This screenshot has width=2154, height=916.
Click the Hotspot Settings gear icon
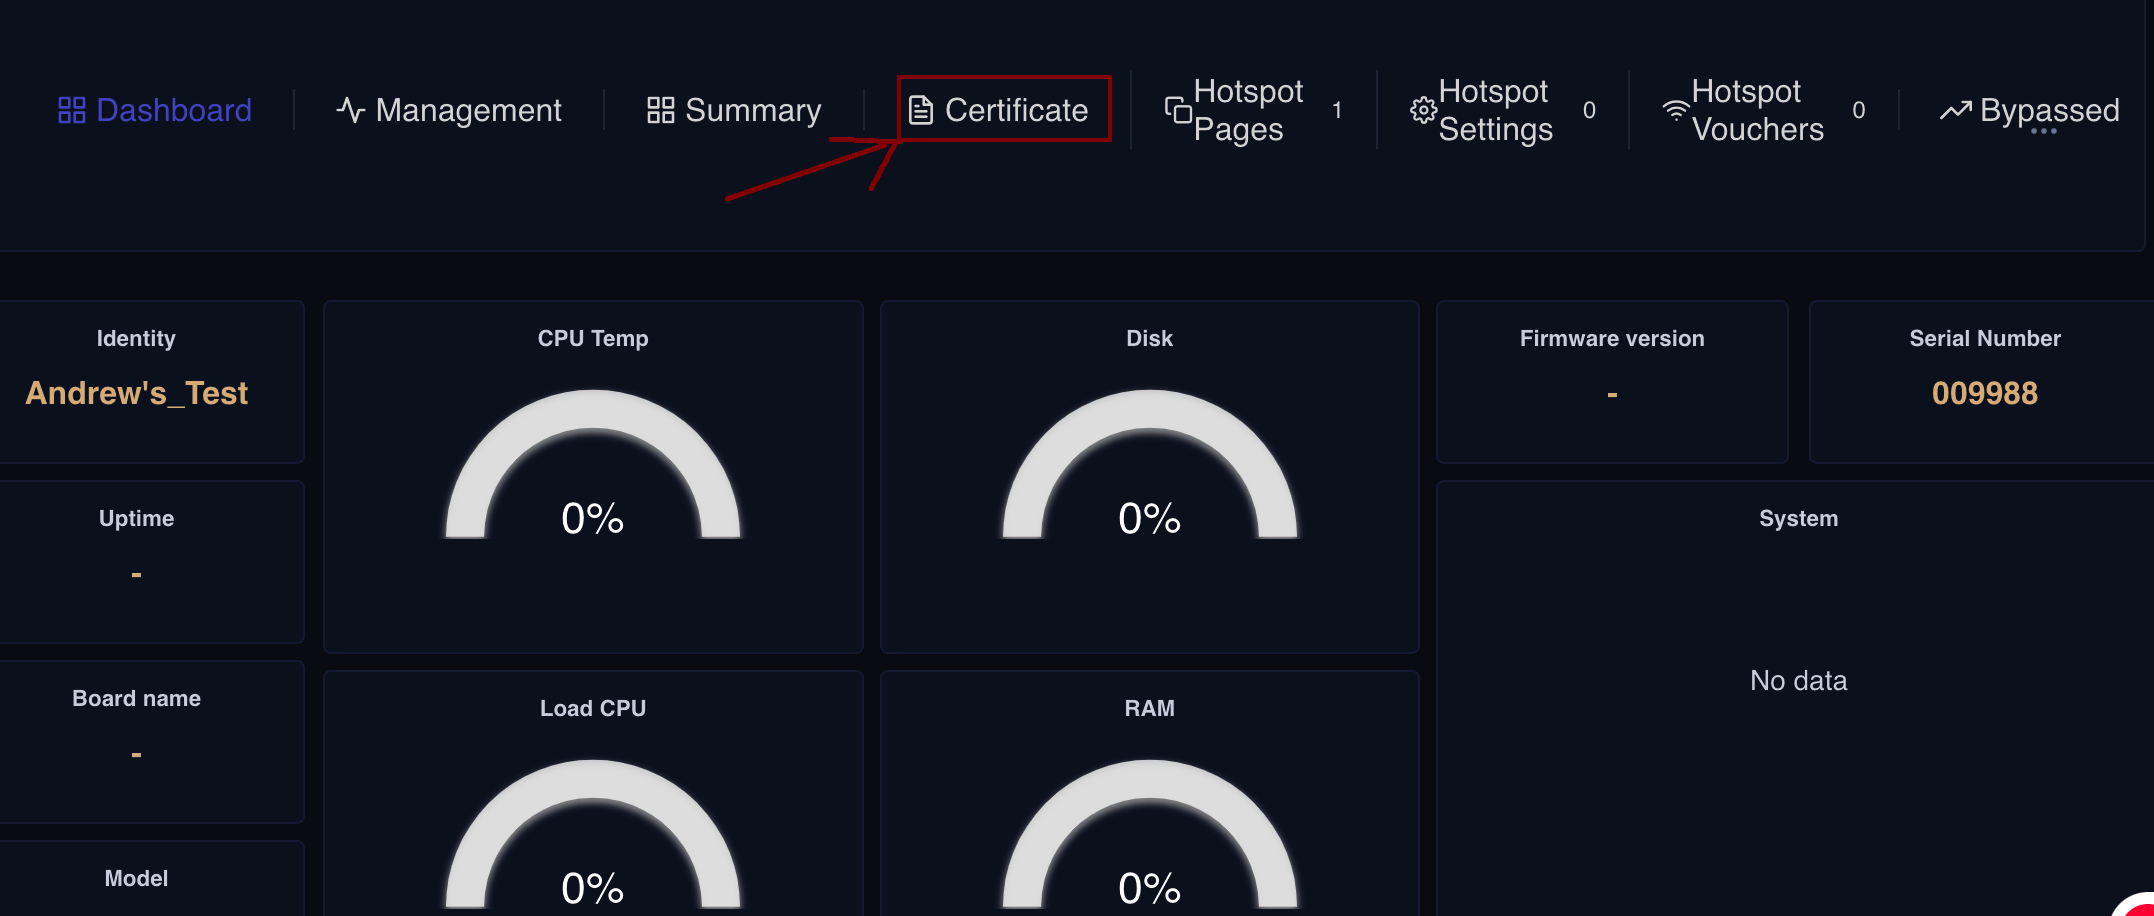point(1422,110)
